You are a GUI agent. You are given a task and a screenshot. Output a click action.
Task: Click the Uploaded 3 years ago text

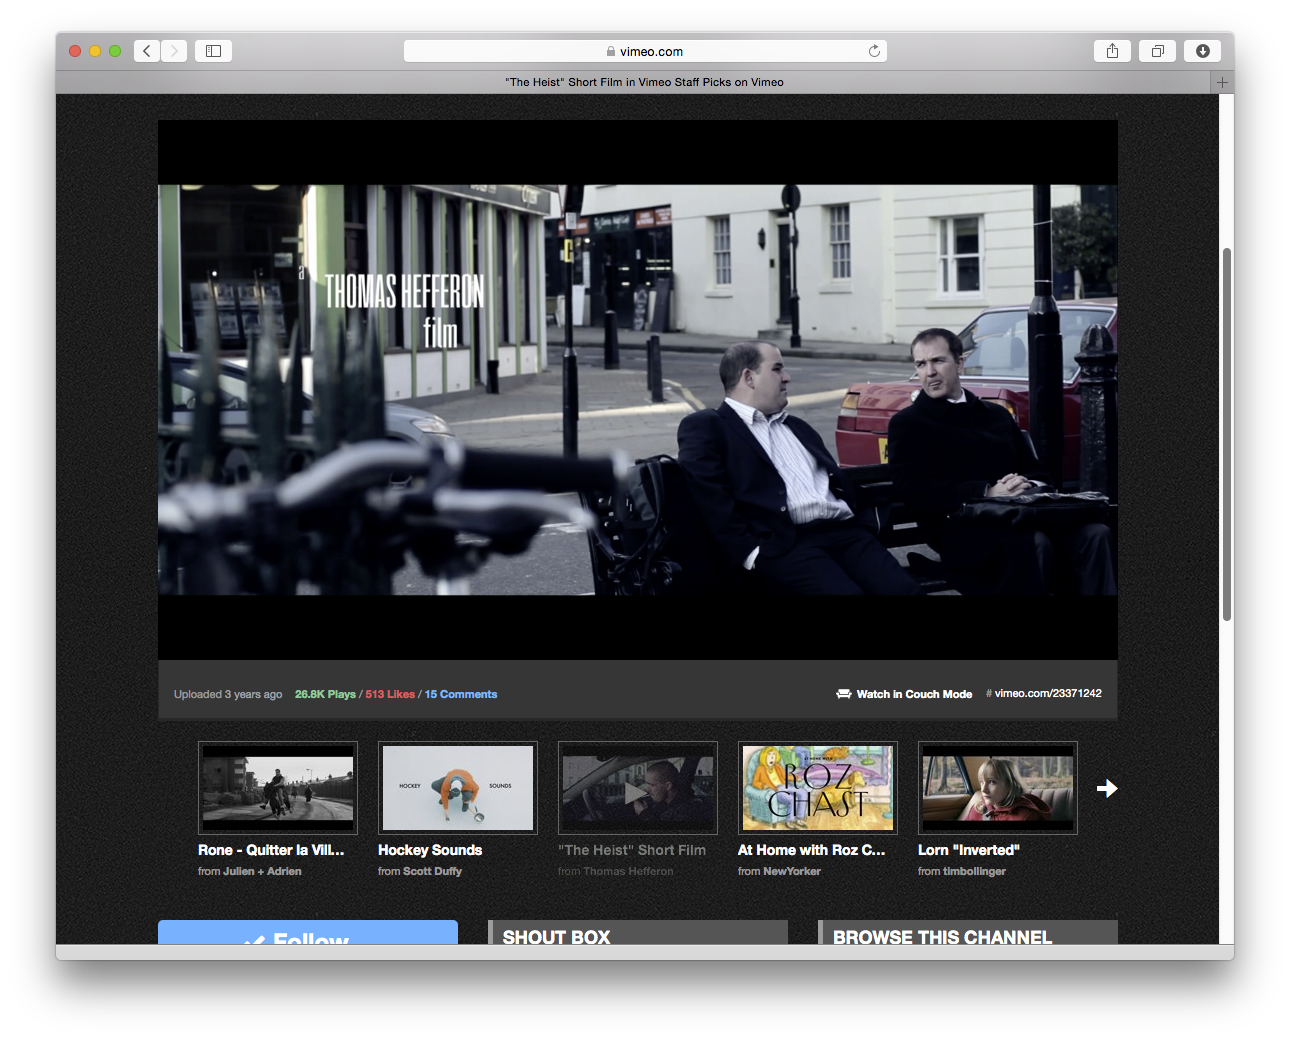(x=228, y=694)
